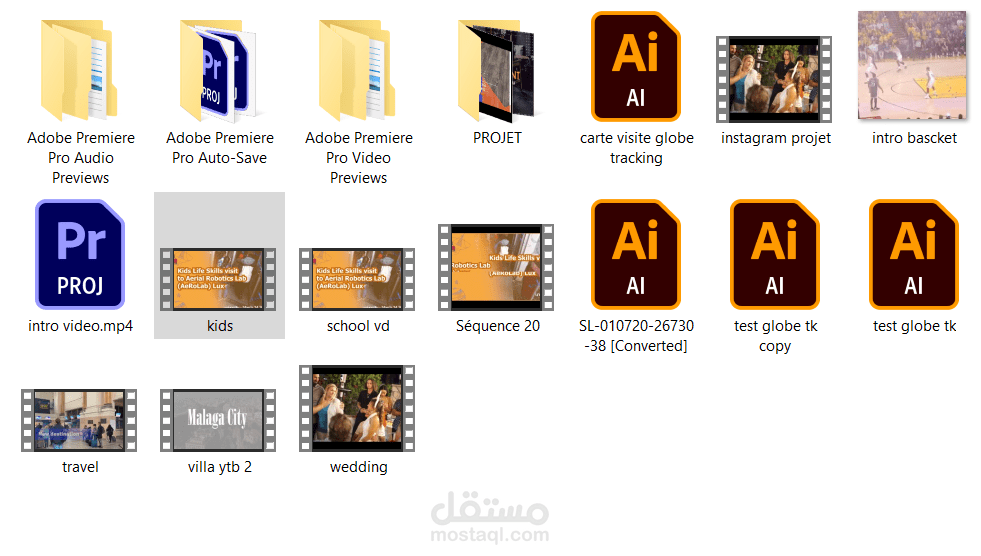Image resolution: width=981 pixels, height=556 pixels.
Task: Select the school vd video thumbnail
Action: tap(357, 279)
